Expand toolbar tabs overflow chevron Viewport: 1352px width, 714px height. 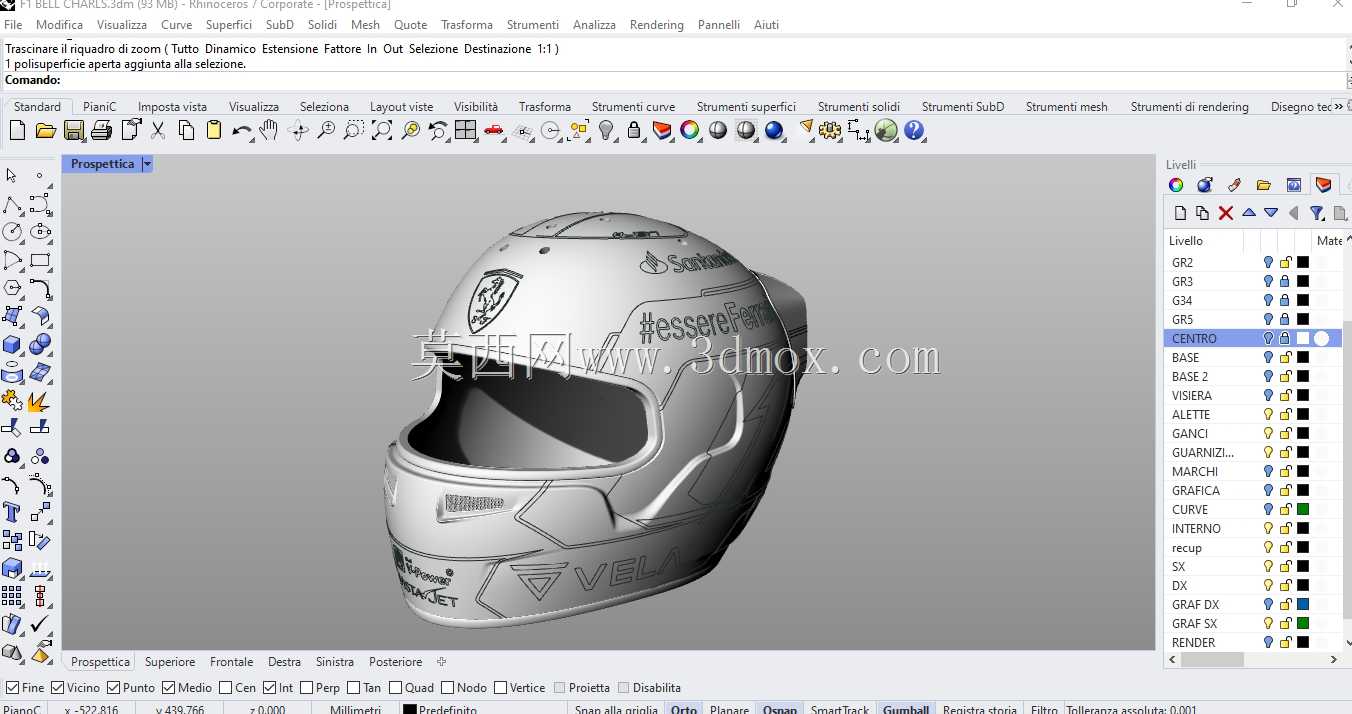tap(1339, 106)
